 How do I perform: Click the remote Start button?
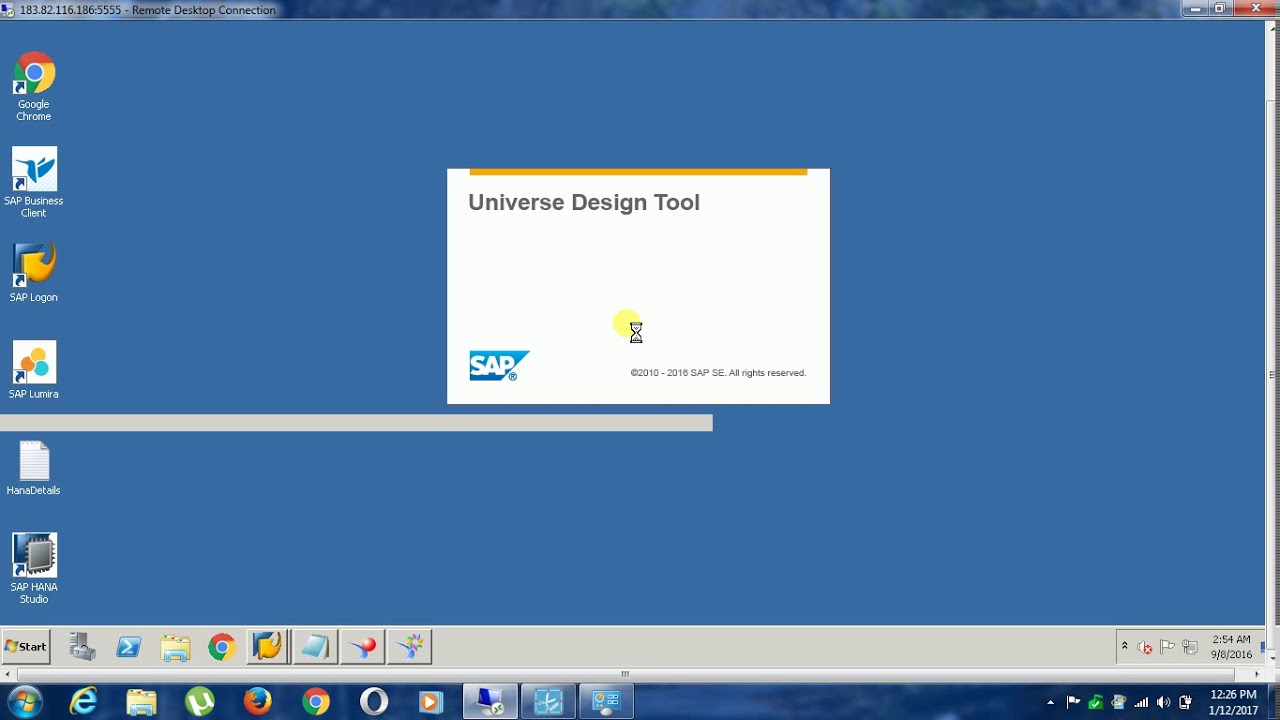26,647
